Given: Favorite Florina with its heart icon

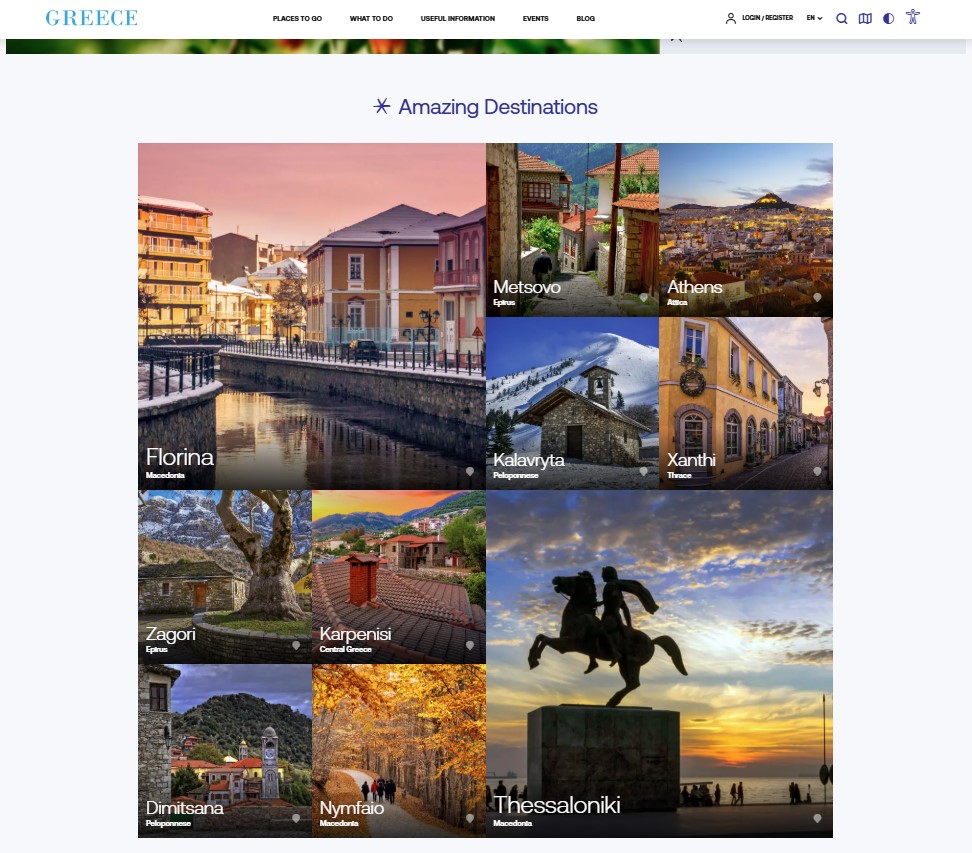Looking at the screenshot, I should point(470,471).
